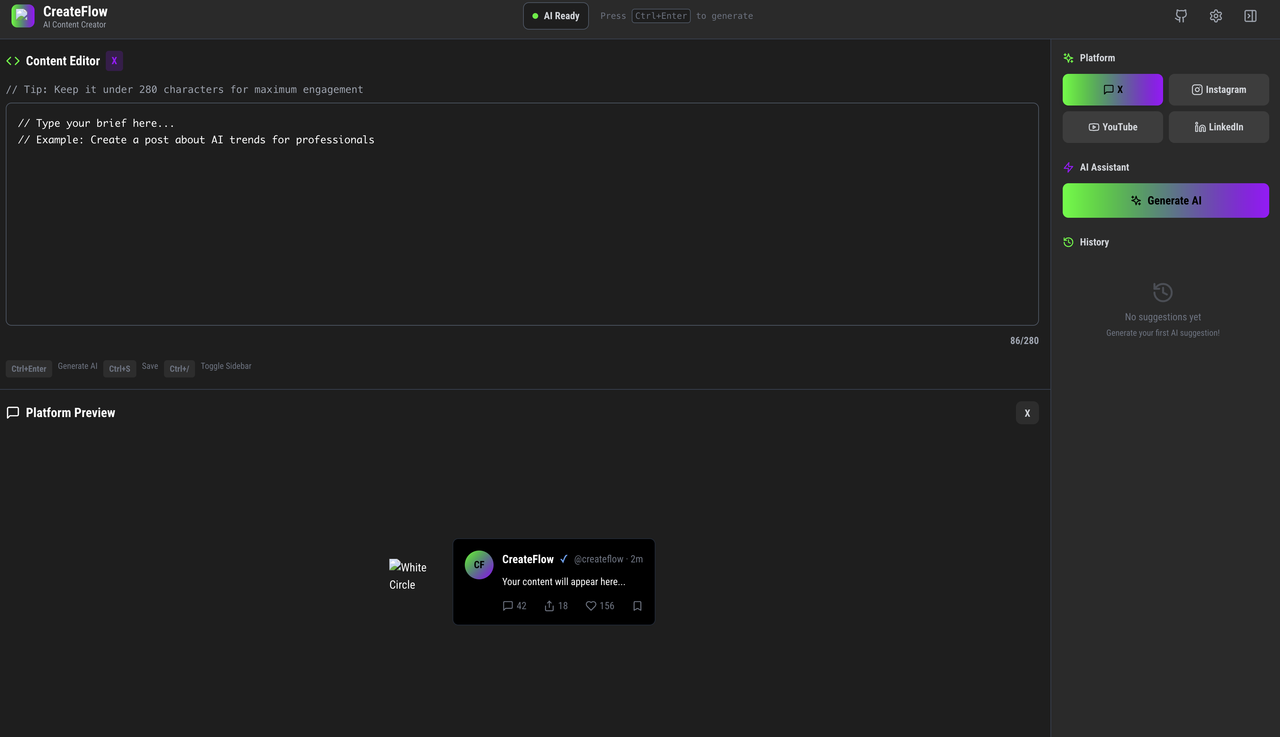This screenshot has width=1280, height=737.
Task: Click the 86/280 character counter
Action: (1024, 341)
